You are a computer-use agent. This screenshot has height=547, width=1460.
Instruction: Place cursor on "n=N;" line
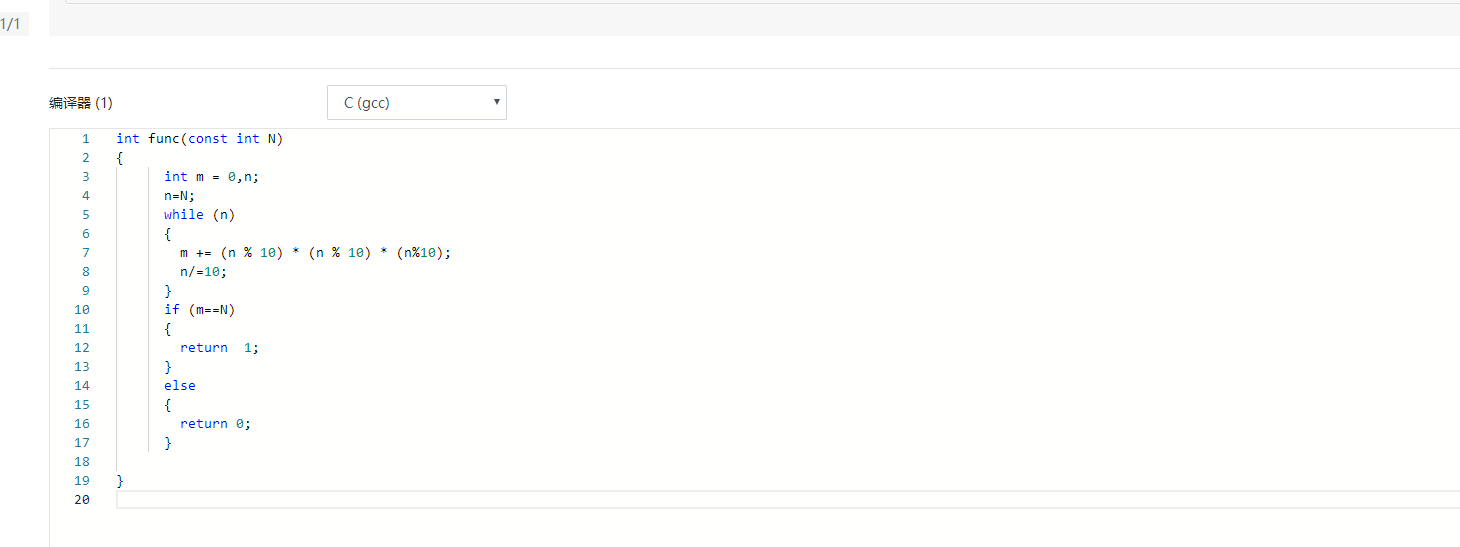pos(180,196)
